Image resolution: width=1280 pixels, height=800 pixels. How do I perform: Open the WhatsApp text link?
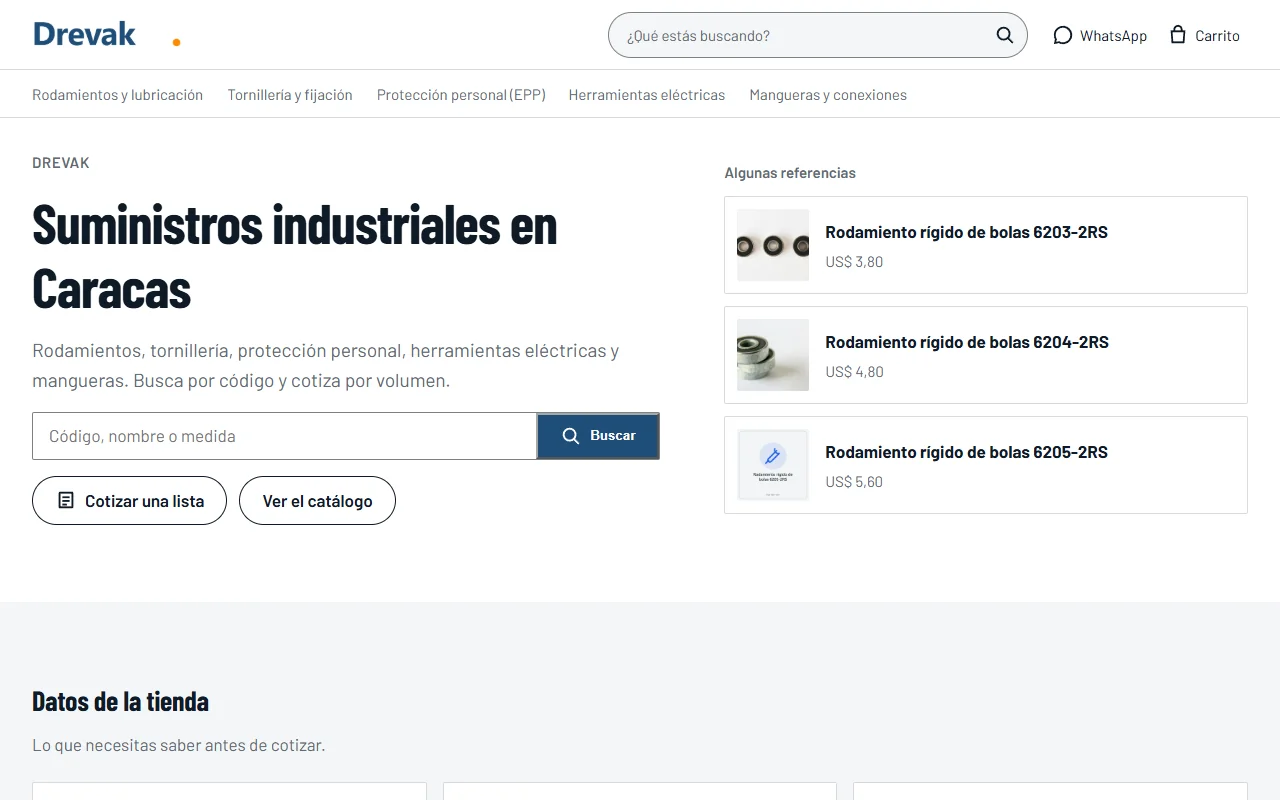pos(1113,35)
